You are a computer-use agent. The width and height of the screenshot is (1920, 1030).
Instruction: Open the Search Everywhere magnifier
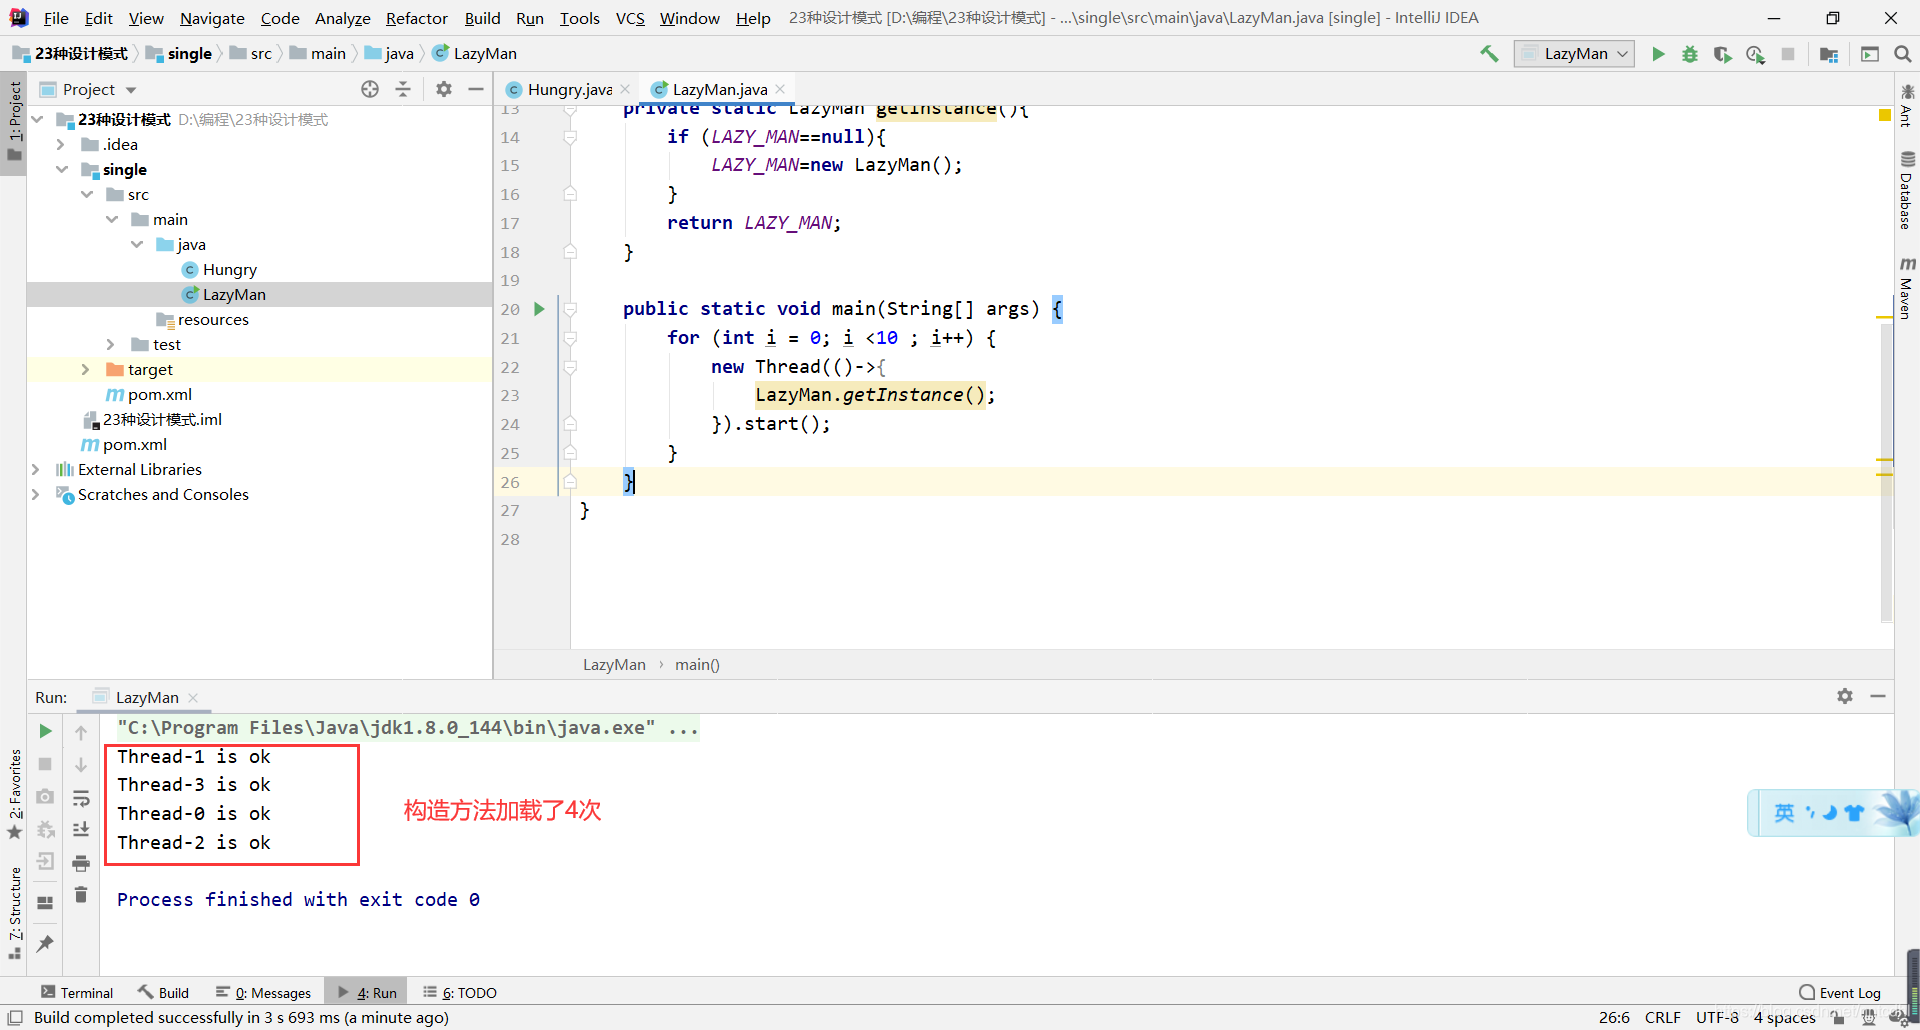(x=1902, y=54)
